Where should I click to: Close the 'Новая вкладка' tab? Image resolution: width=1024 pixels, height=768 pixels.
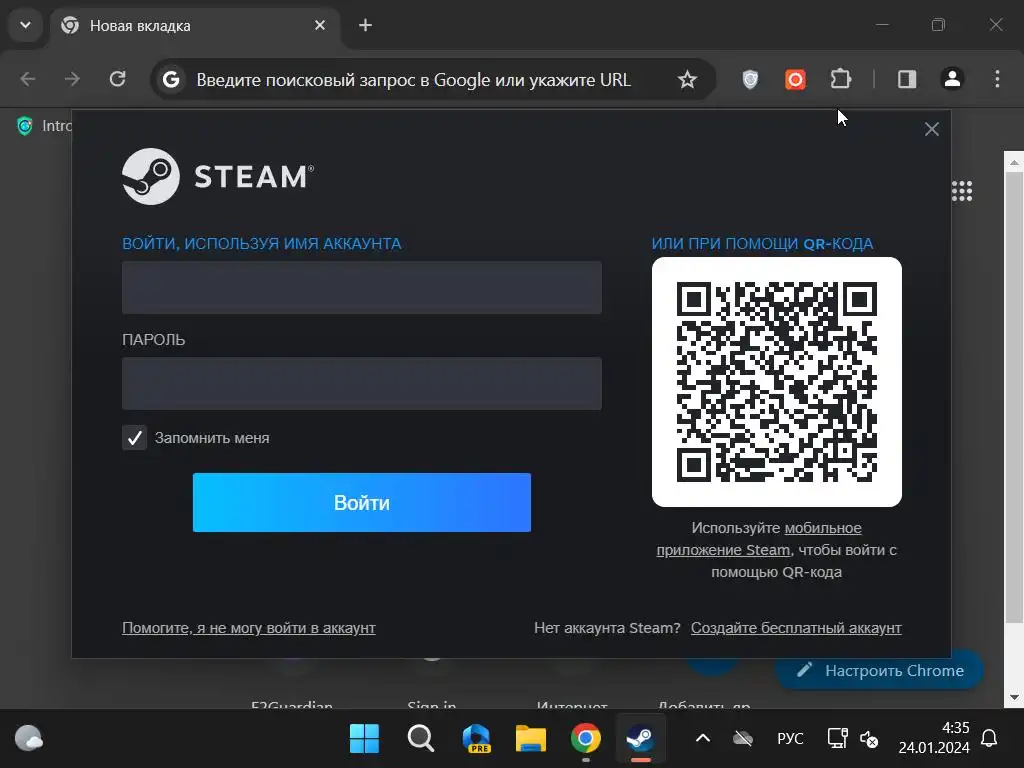pyautogui.click(x=320, y=25)
